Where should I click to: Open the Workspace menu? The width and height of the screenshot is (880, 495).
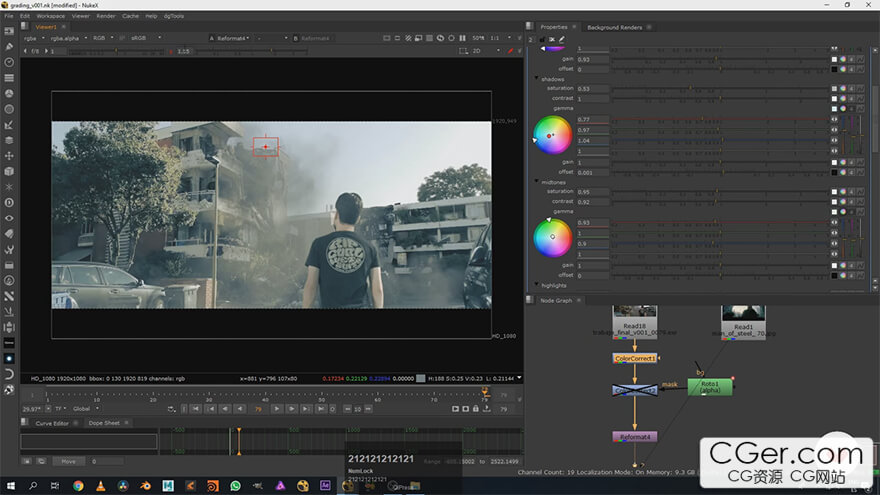[51, 16]
